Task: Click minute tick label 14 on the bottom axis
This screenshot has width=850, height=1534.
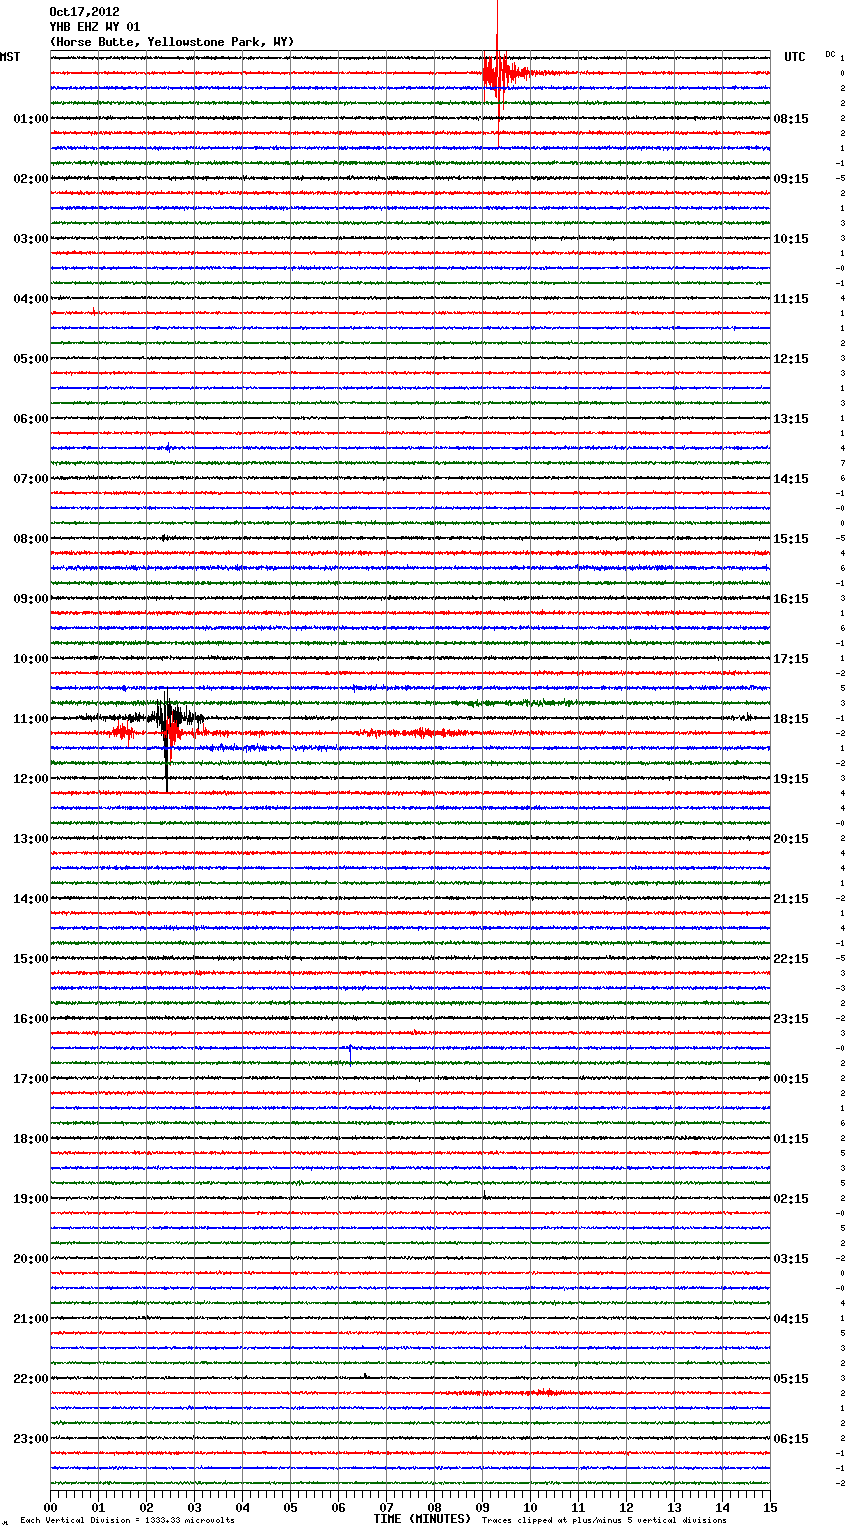Action: pyautogui.click(x=723, y=1507)
